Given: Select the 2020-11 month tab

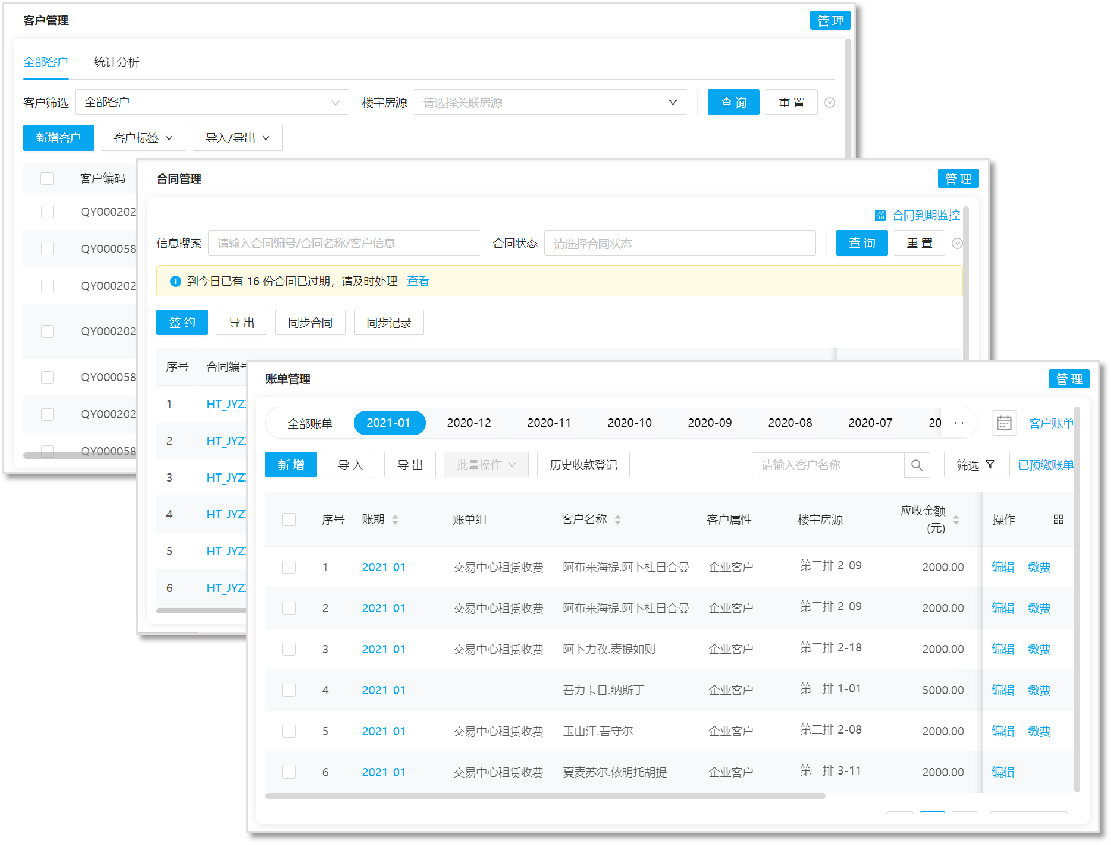Looking at the screenshot, I should coord(549,423).
